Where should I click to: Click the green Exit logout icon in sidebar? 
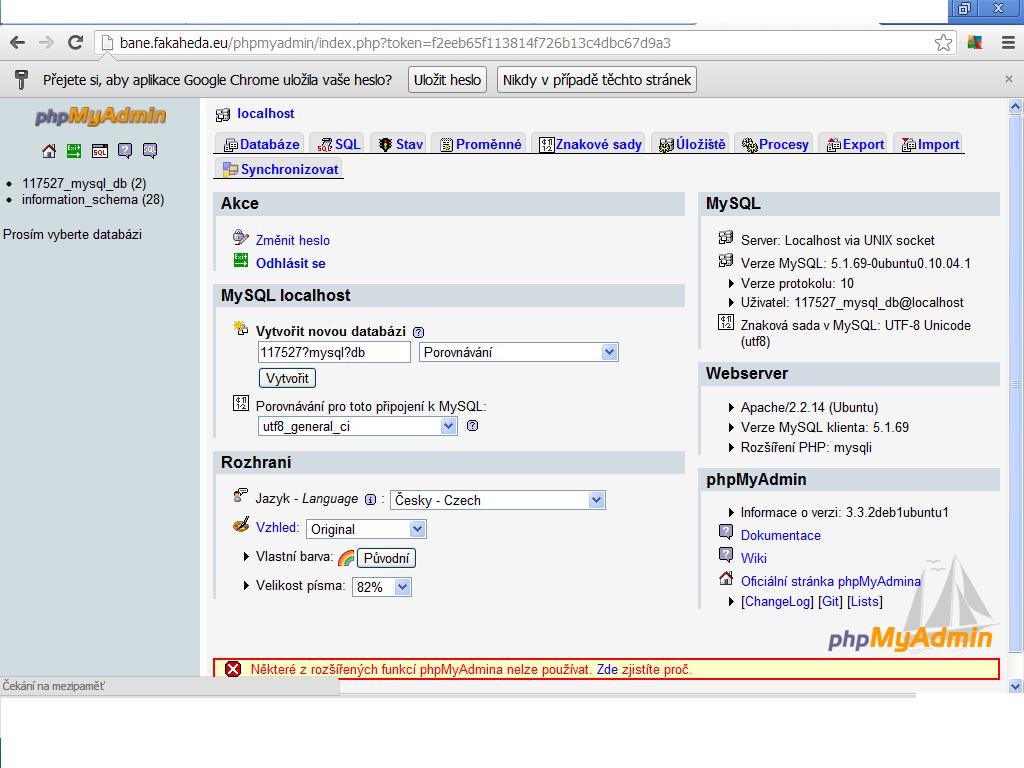point(74,152)
